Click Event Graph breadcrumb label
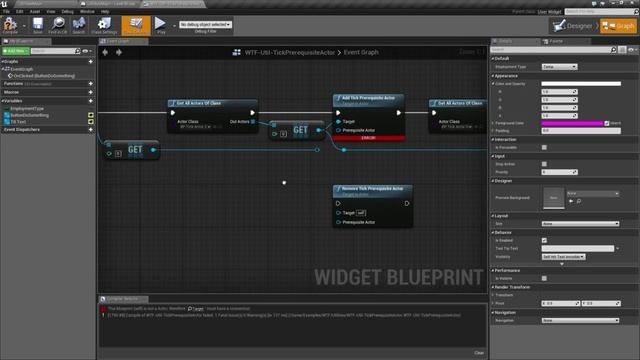 tap(361, 52)
